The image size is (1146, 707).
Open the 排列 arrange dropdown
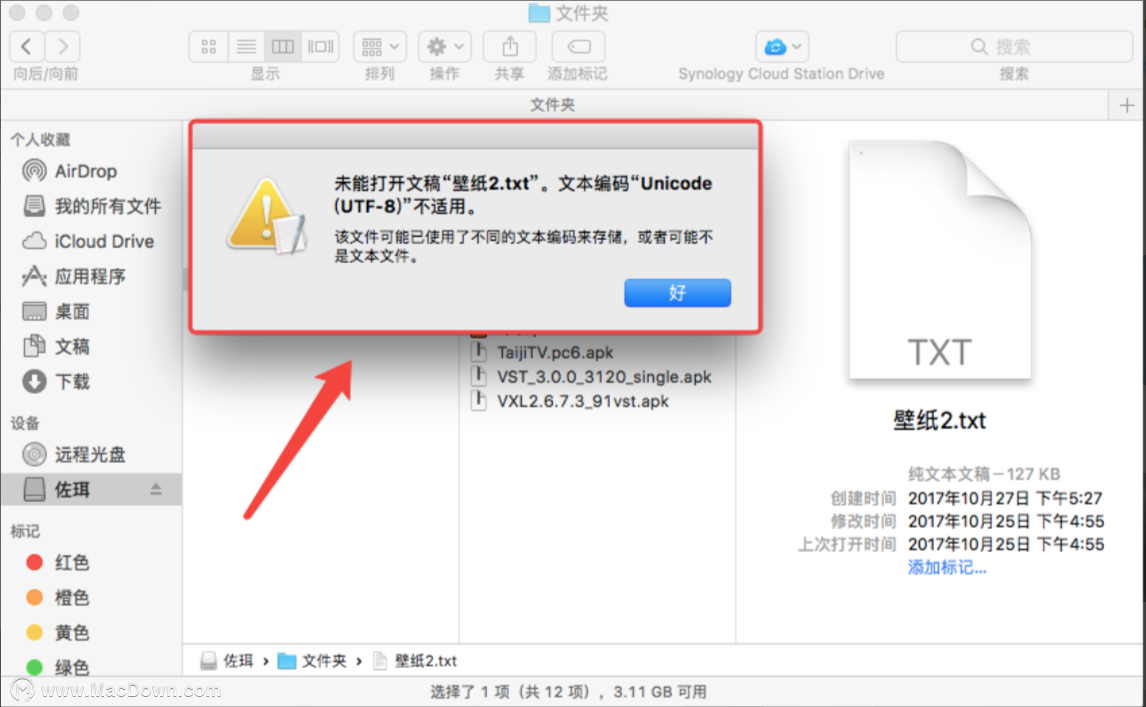click(380, 47)
